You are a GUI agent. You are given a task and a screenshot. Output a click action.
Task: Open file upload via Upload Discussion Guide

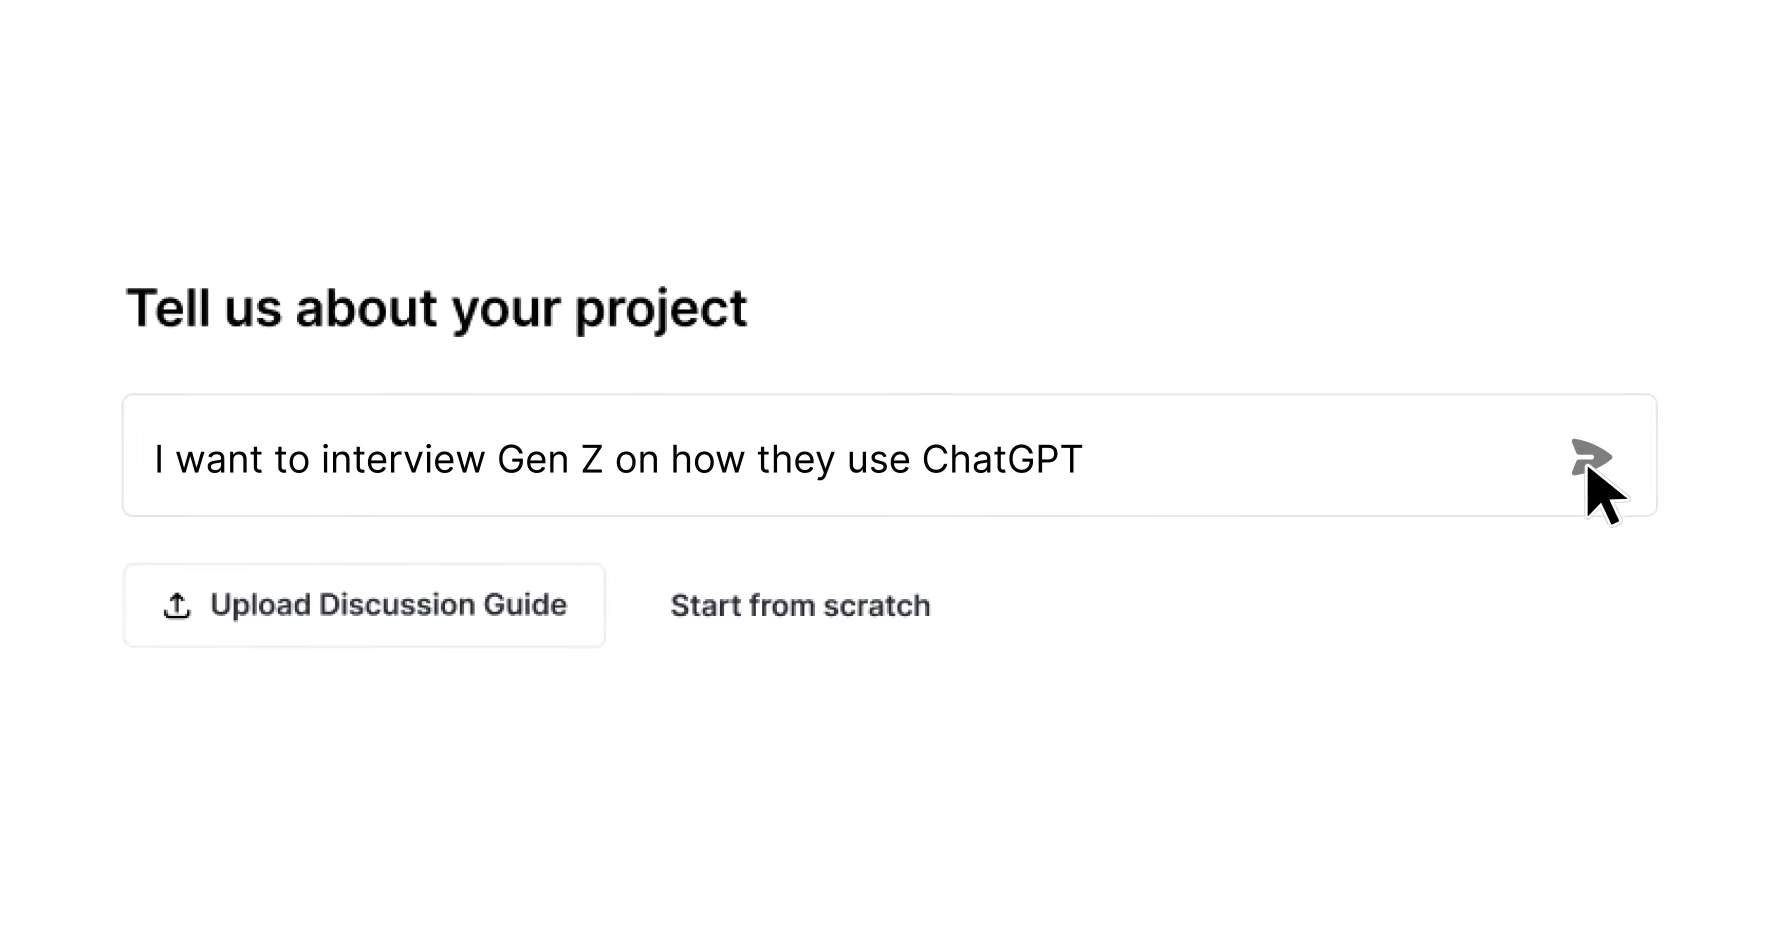click(364, 605)
